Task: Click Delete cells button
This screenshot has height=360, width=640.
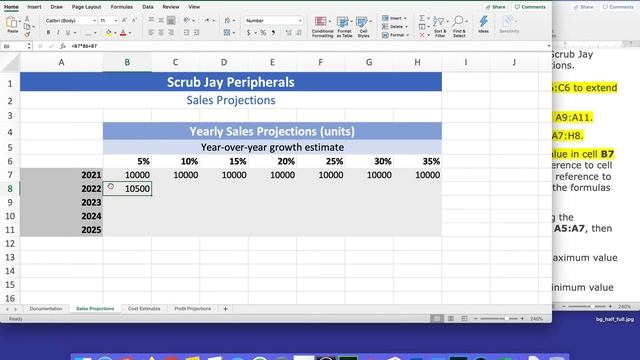Action: (394, 27)
